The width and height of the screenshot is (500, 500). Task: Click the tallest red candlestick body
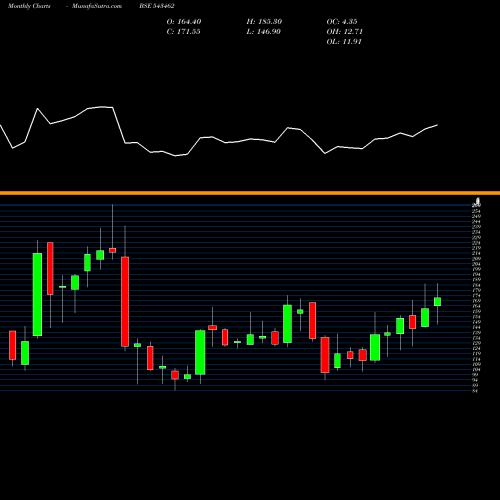pyautogui.click(x=125, y=302)
